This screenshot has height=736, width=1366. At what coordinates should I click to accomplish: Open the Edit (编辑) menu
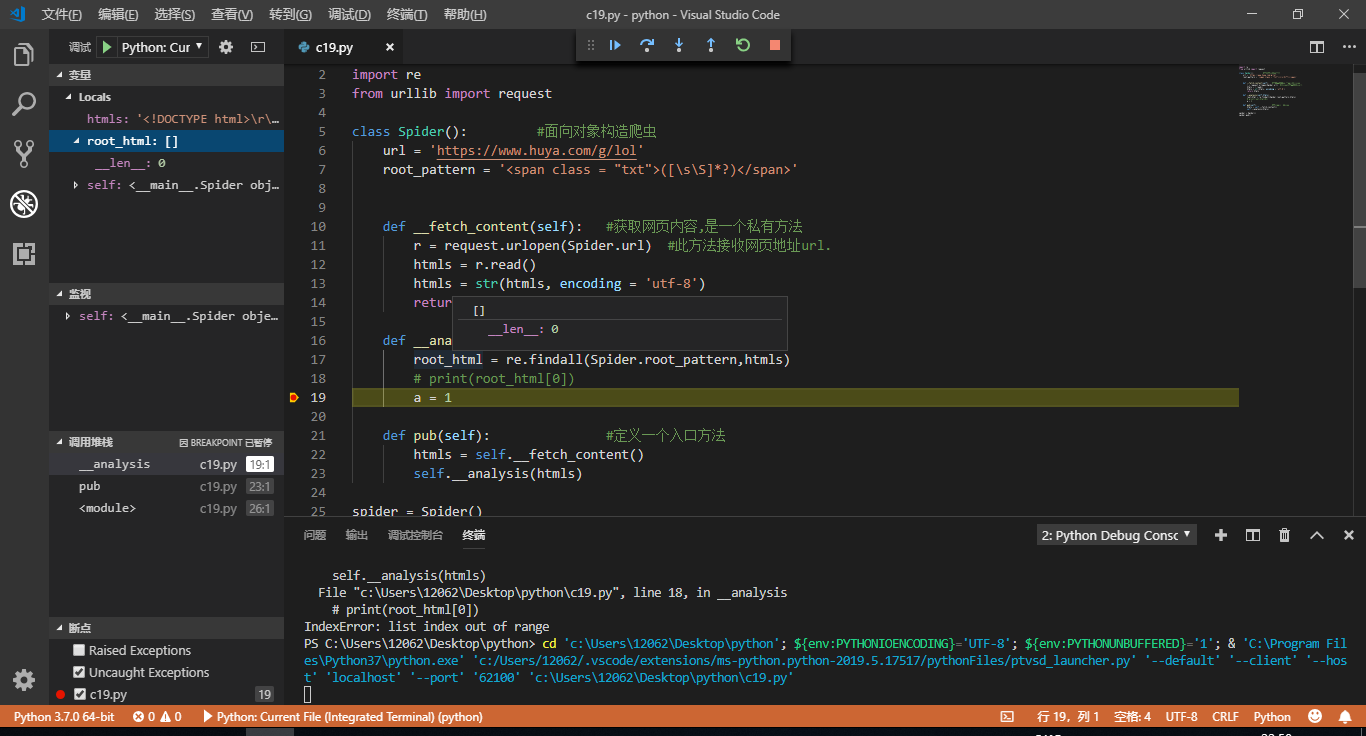[x=118, y=14]
